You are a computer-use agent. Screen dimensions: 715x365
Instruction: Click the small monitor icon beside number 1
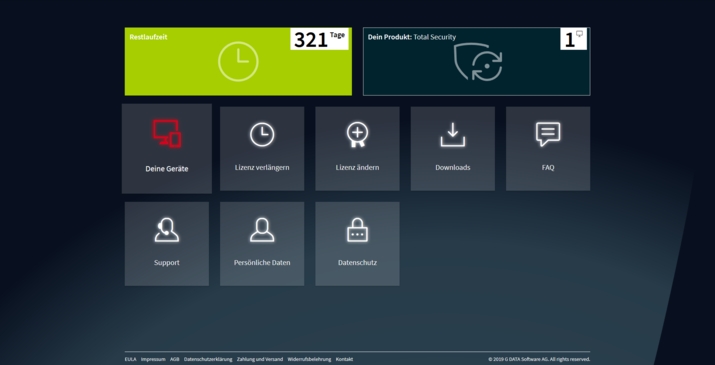pos(580,34)
